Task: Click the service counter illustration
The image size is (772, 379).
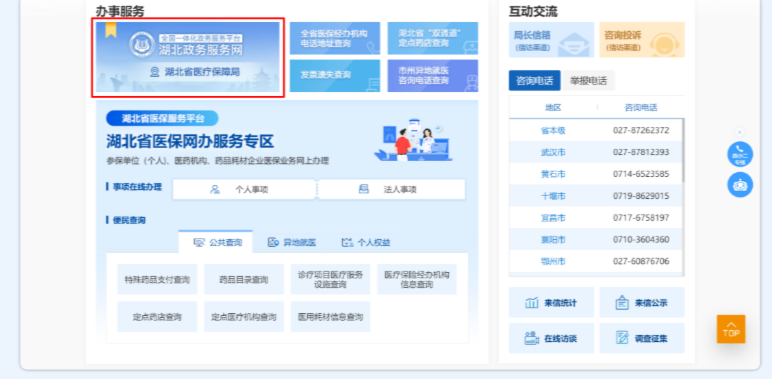Action: pyautogui.click(x=413, y=139)
